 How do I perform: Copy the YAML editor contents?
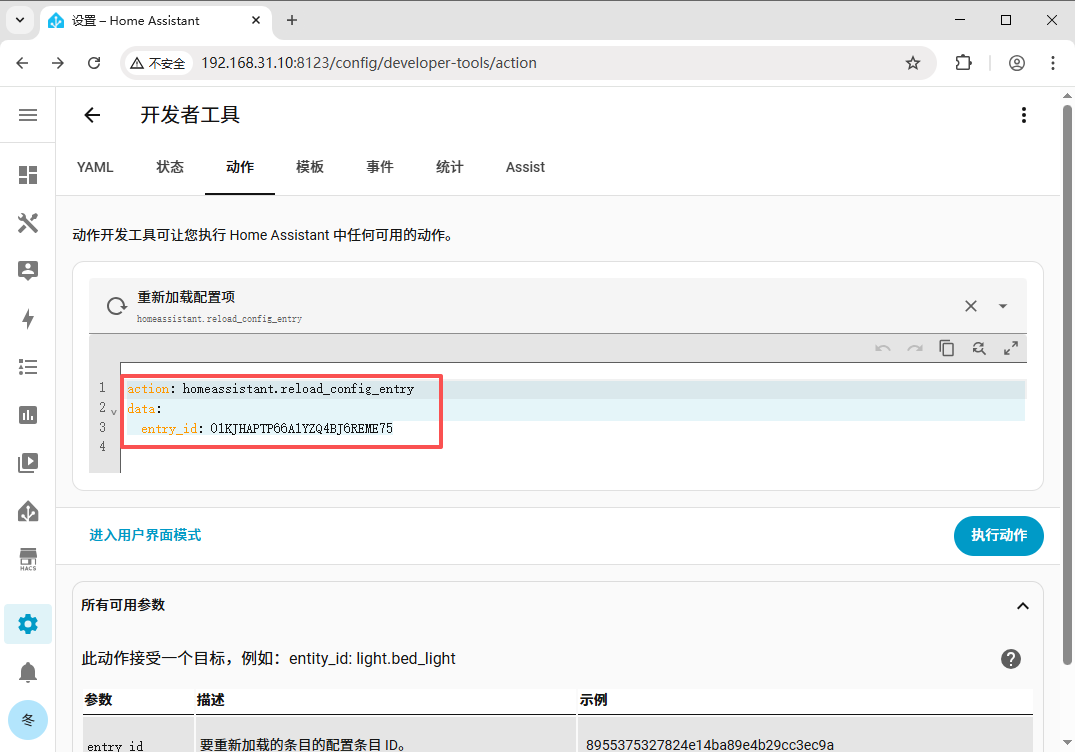click(x=947, y=348)
